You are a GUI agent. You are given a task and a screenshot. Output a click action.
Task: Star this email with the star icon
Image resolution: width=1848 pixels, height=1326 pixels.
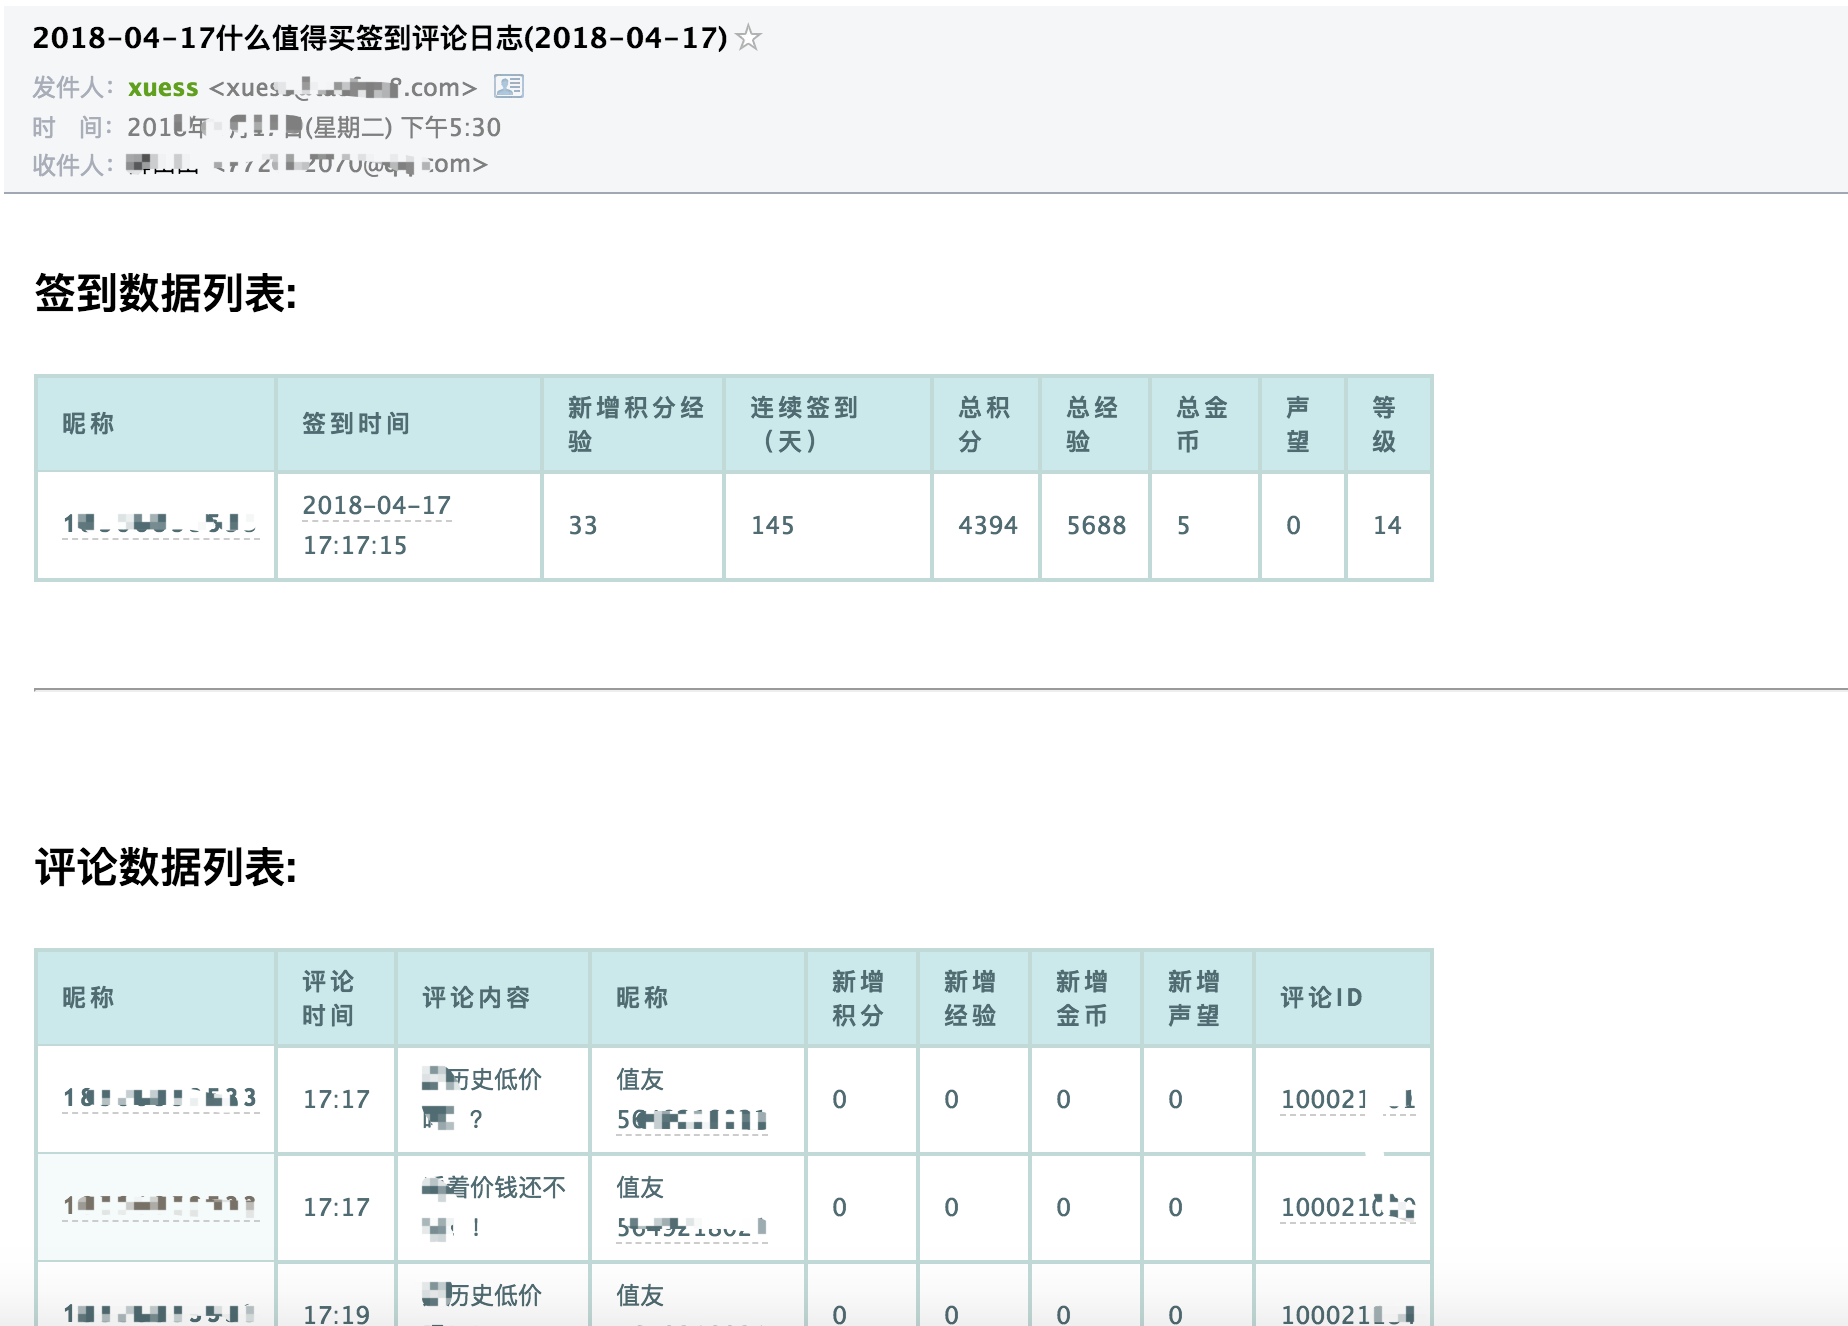click(x=748, y=38)
